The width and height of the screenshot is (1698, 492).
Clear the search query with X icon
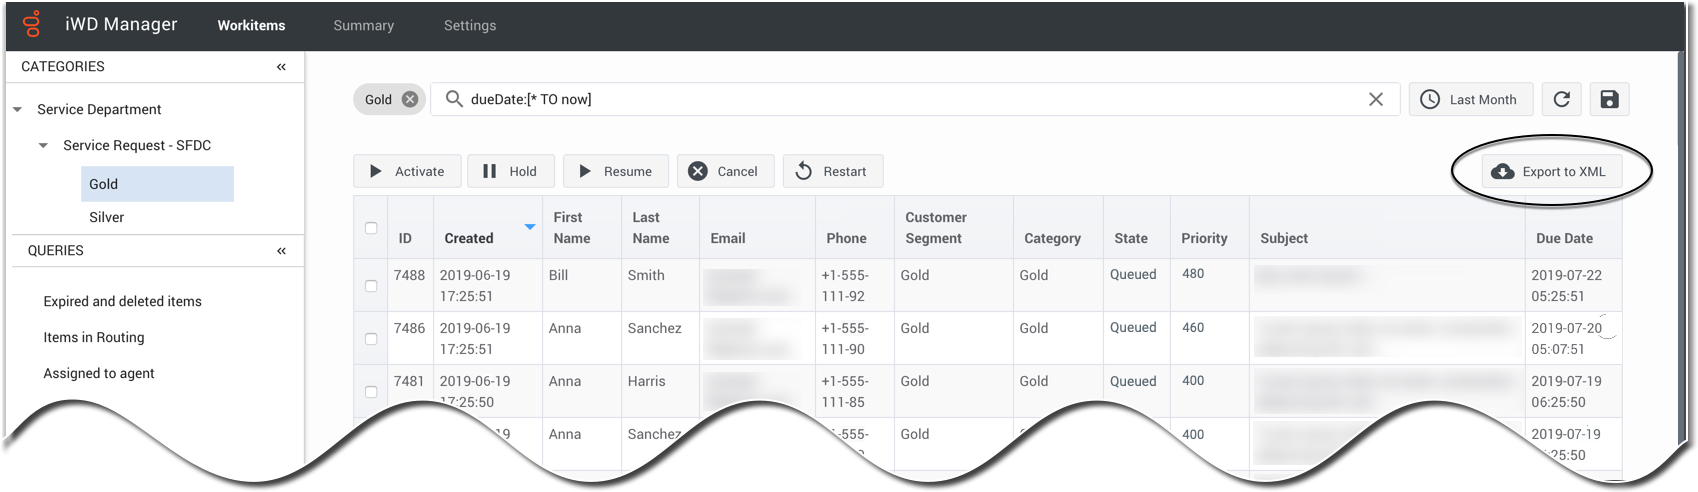coord(1376,99)
